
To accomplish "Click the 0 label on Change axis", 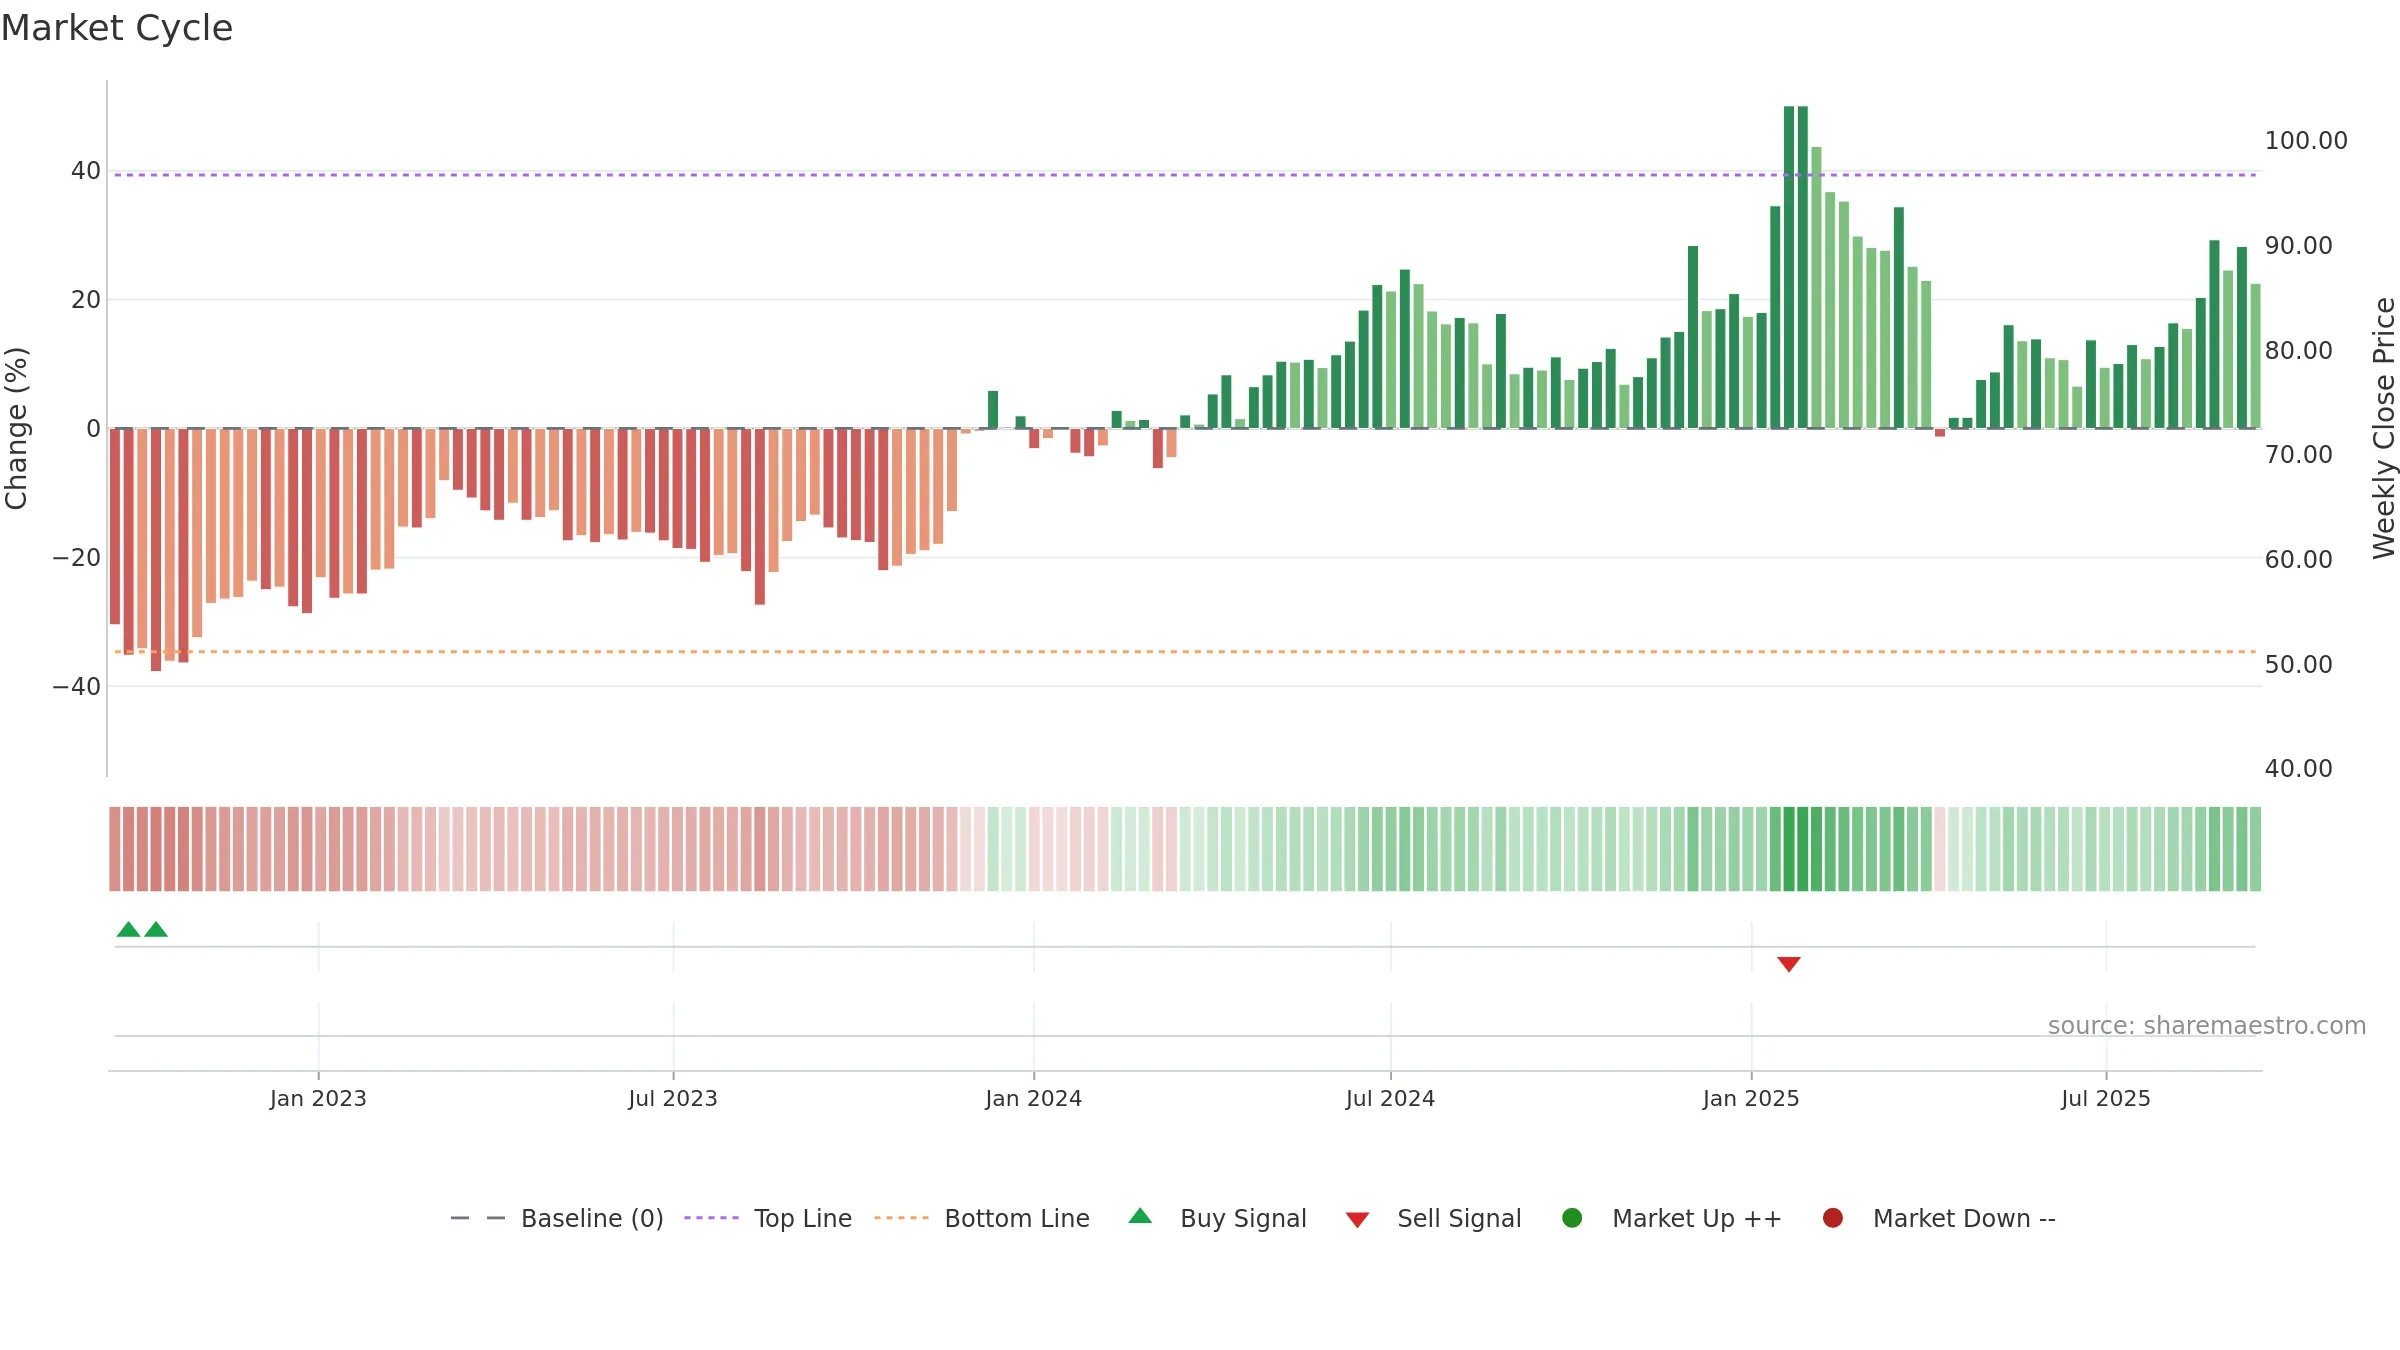I will [93, 428].
